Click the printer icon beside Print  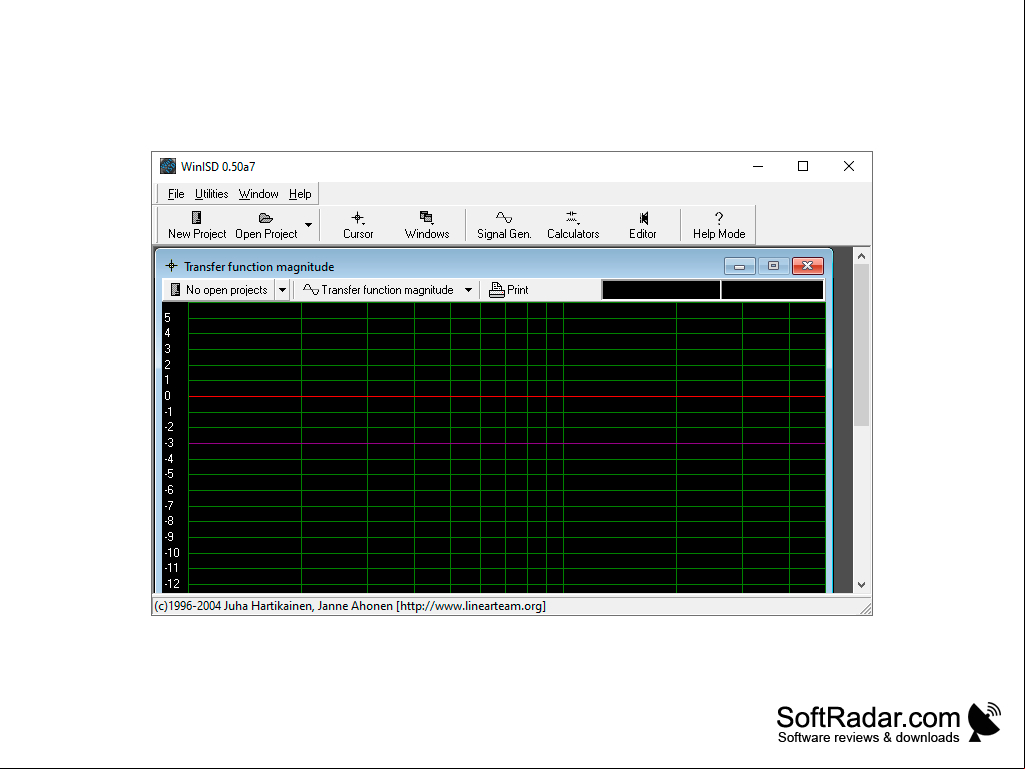coord(497,290)
